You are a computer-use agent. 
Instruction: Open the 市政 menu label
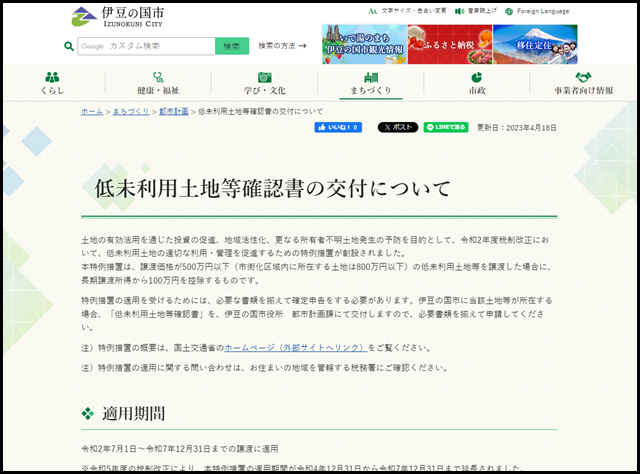click(x=477, y=90)
